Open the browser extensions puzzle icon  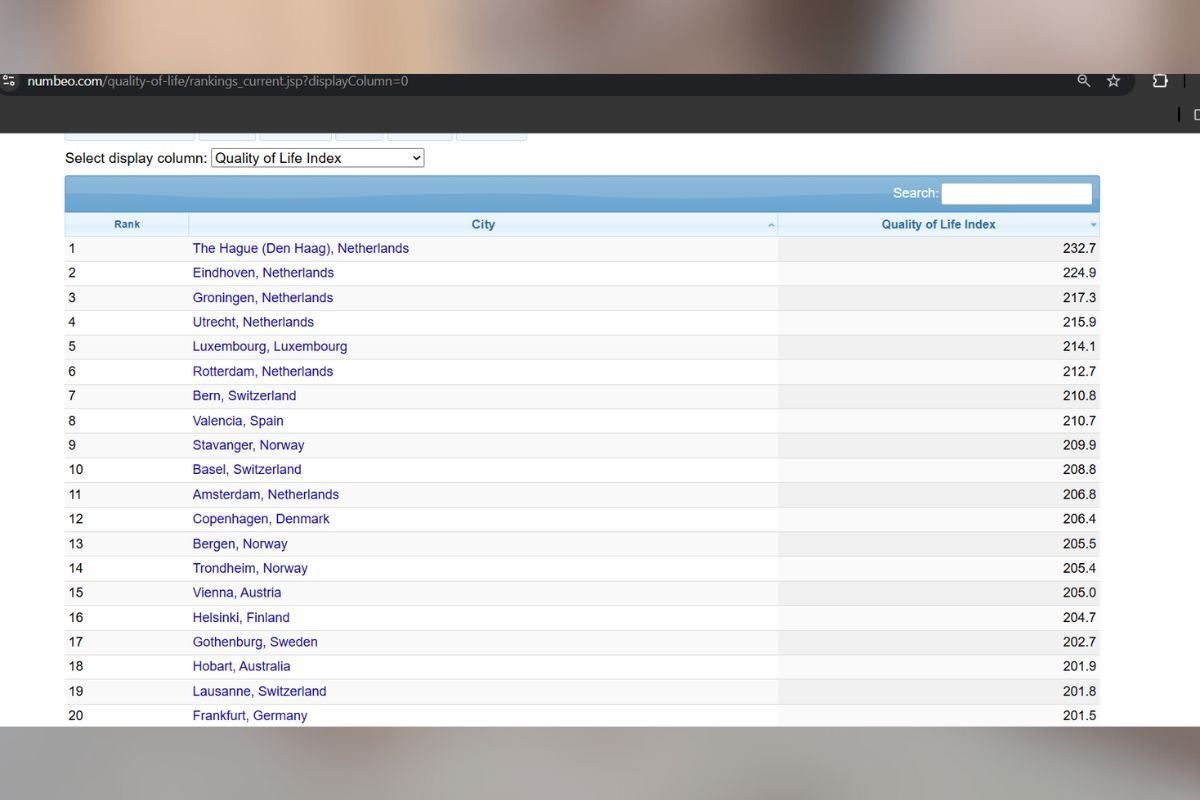1160,81
